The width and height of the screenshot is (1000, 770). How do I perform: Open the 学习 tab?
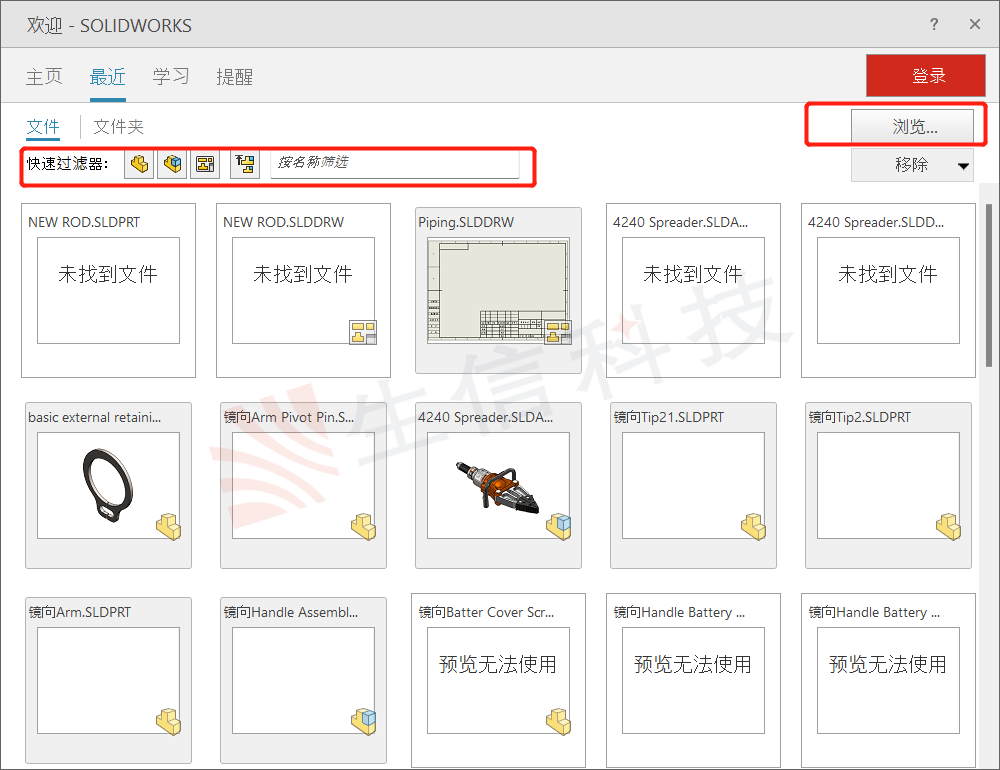pyautogui.click(x=171, y=77)
